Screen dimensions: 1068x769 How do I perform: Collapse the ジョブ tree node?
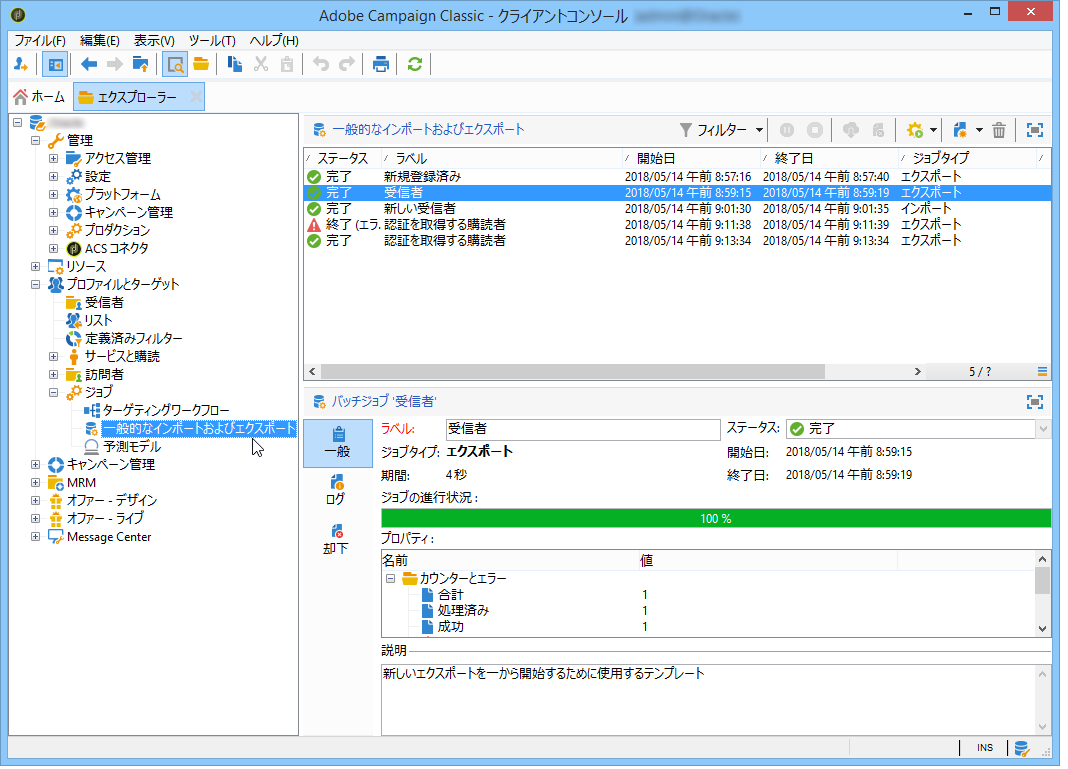(53, 392)
